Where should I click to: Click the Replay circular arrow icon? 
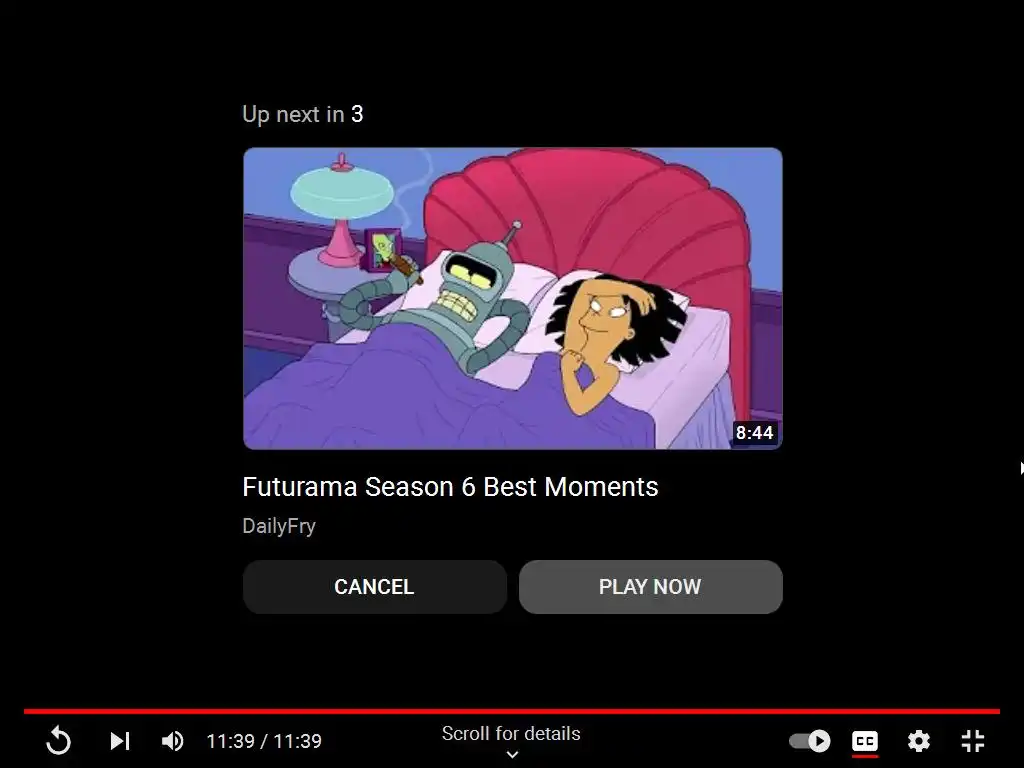coord(59,741)
